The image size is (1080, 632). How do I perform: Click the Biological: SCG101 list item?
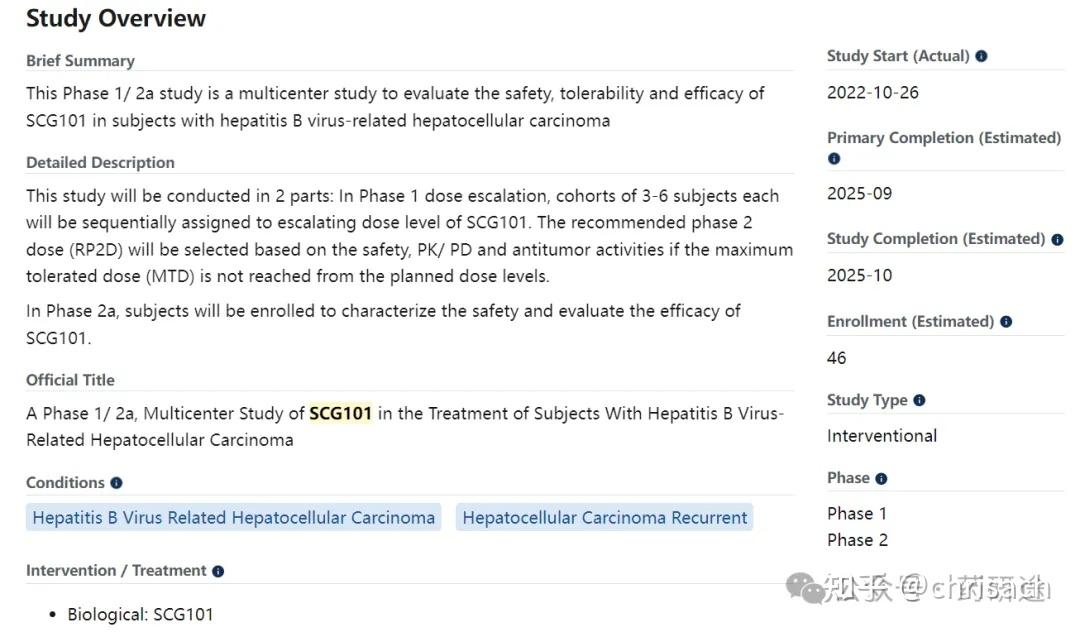[x=140, y=614]
